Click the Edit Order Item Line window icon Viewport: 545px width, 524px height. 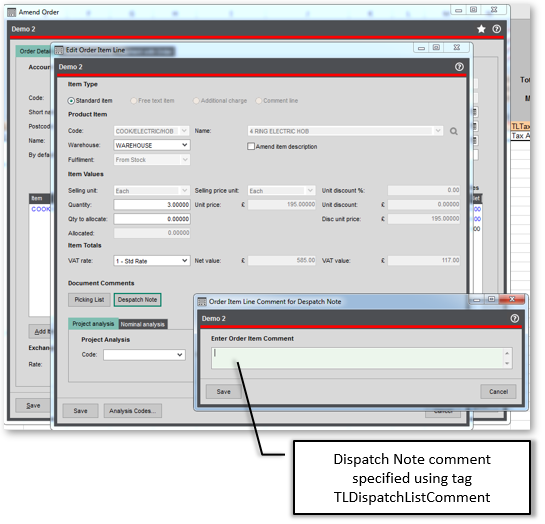tap(59, 50)
